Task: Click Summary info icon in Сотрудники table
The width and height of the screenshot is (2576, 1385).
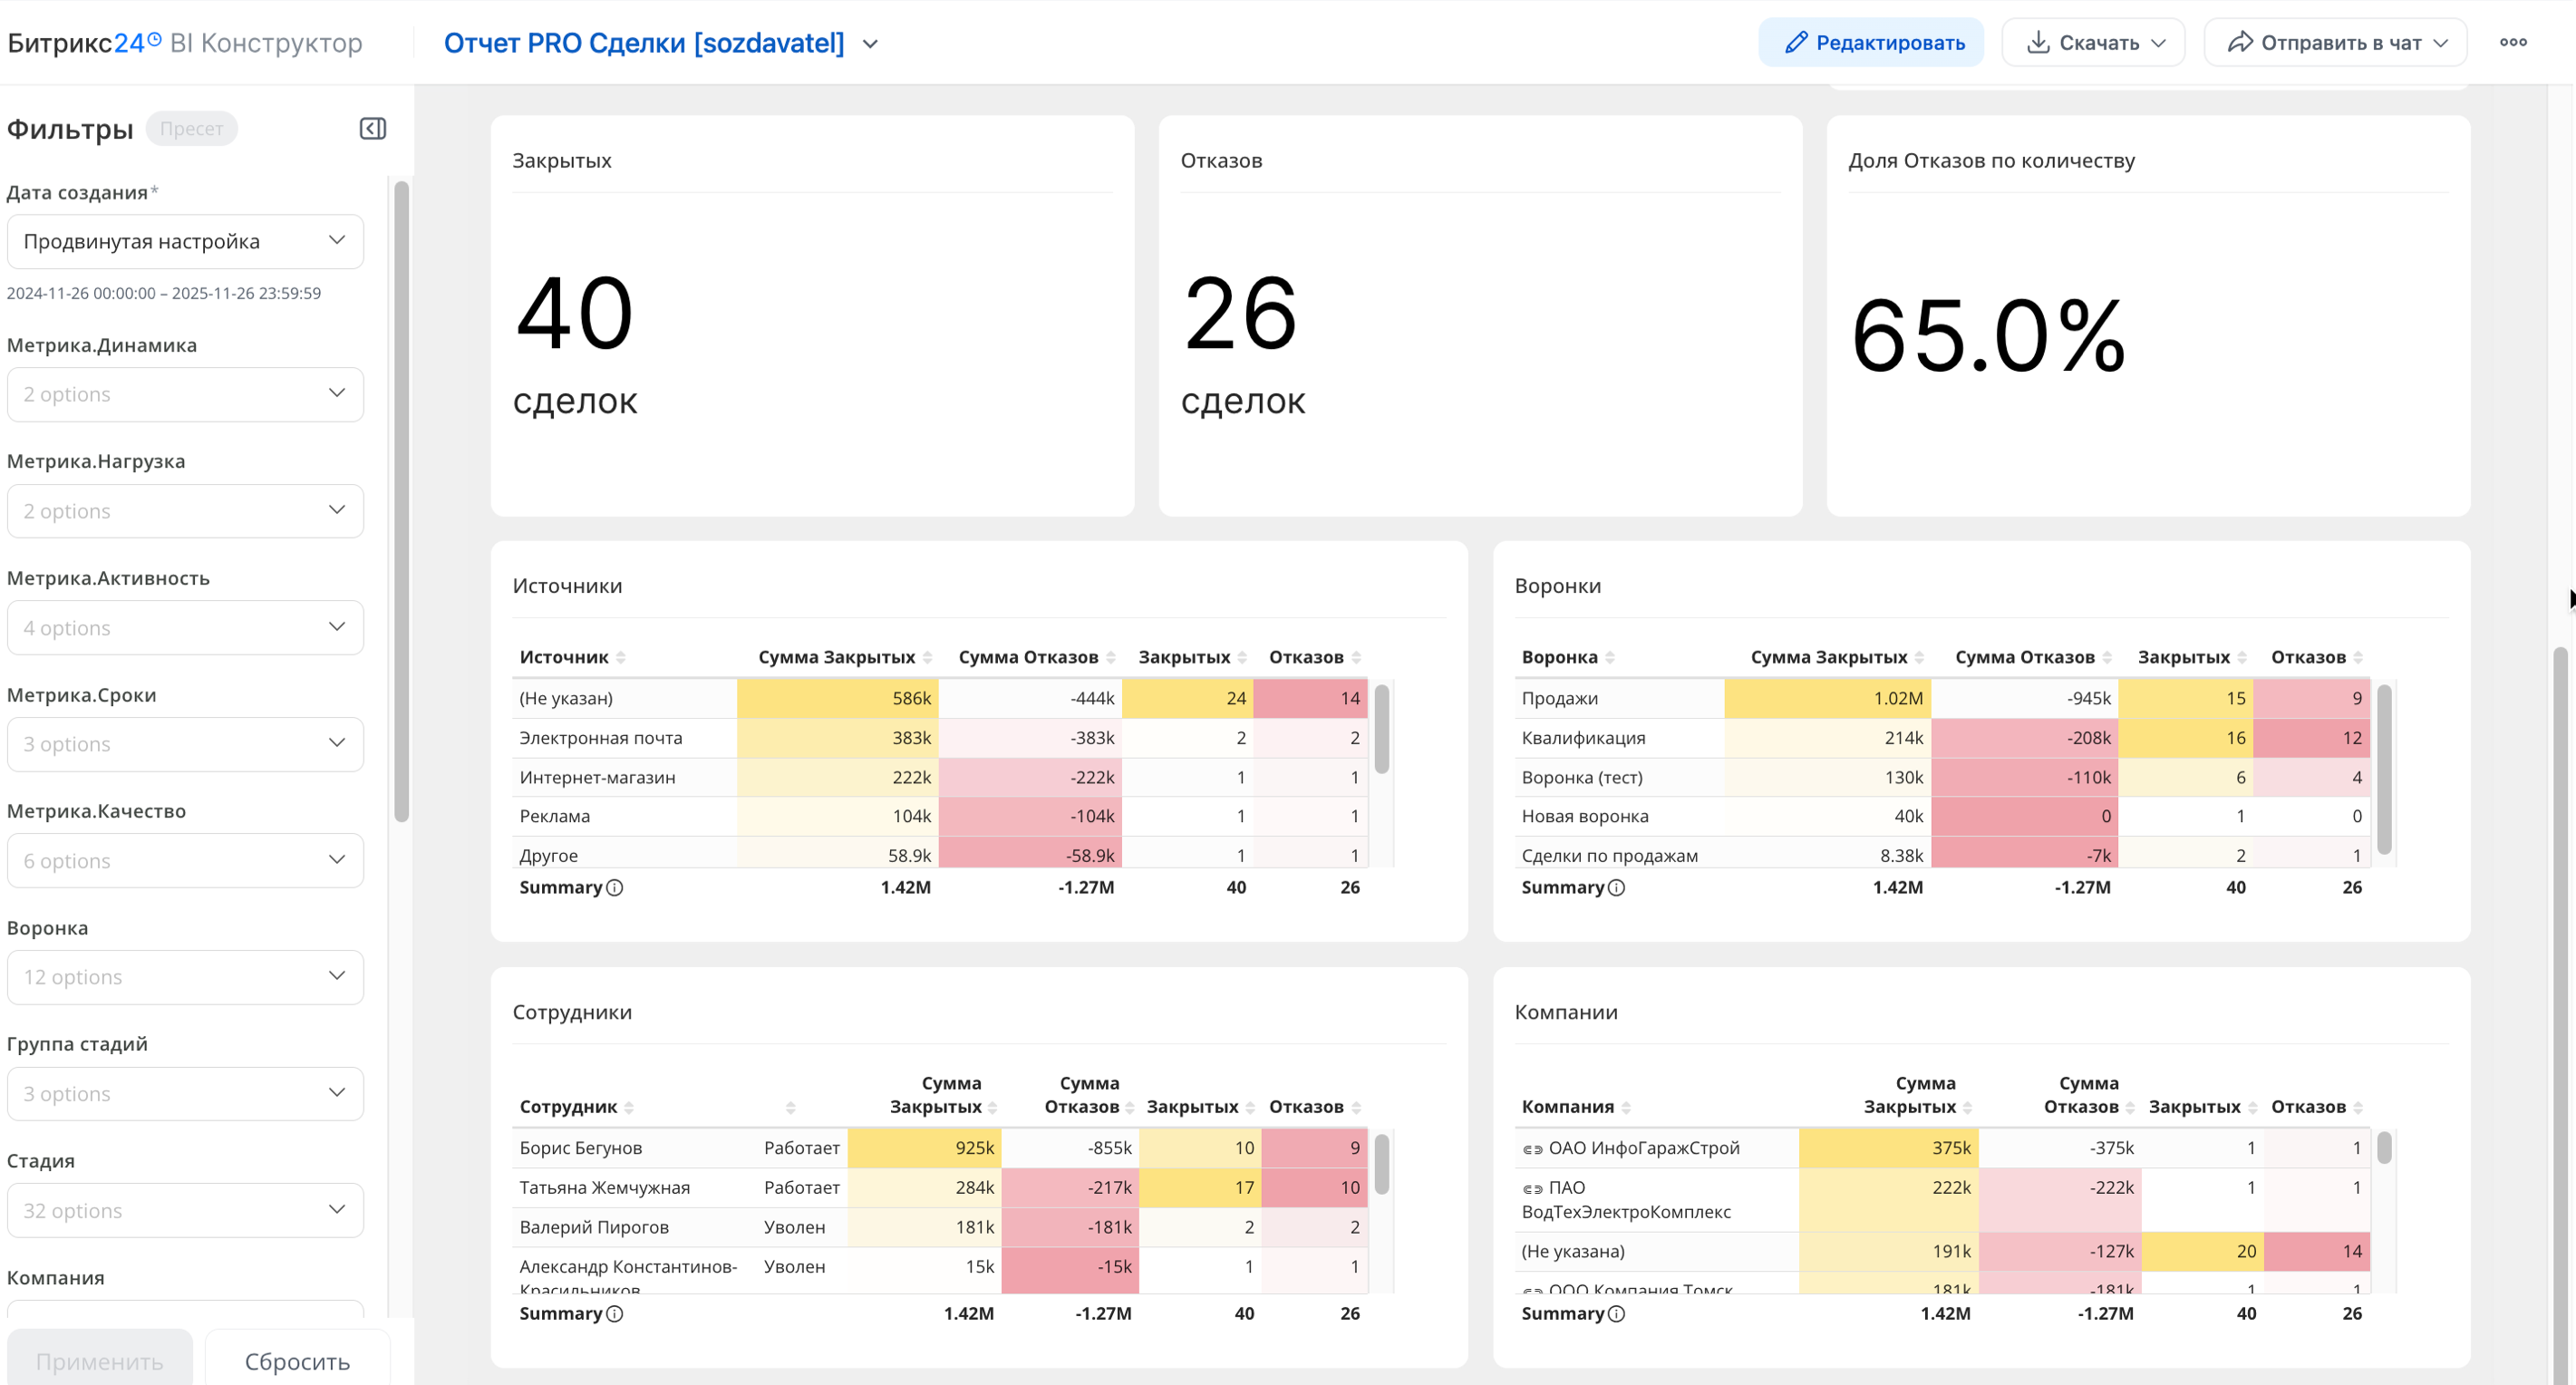Action: [615, 1314]
